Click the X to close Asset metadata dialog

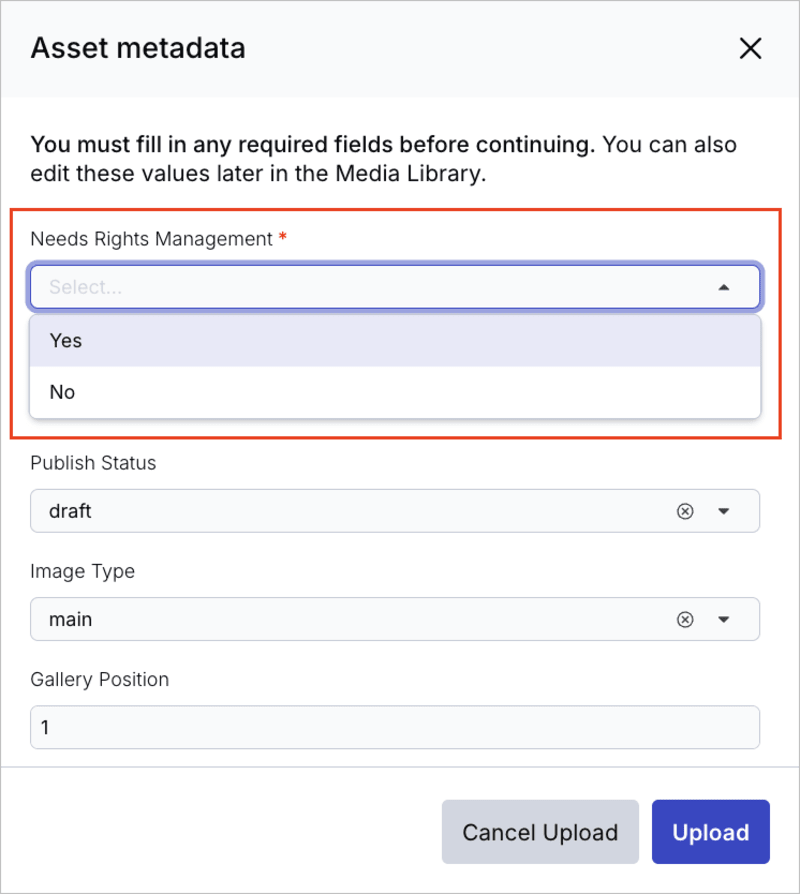click(751, 48)
